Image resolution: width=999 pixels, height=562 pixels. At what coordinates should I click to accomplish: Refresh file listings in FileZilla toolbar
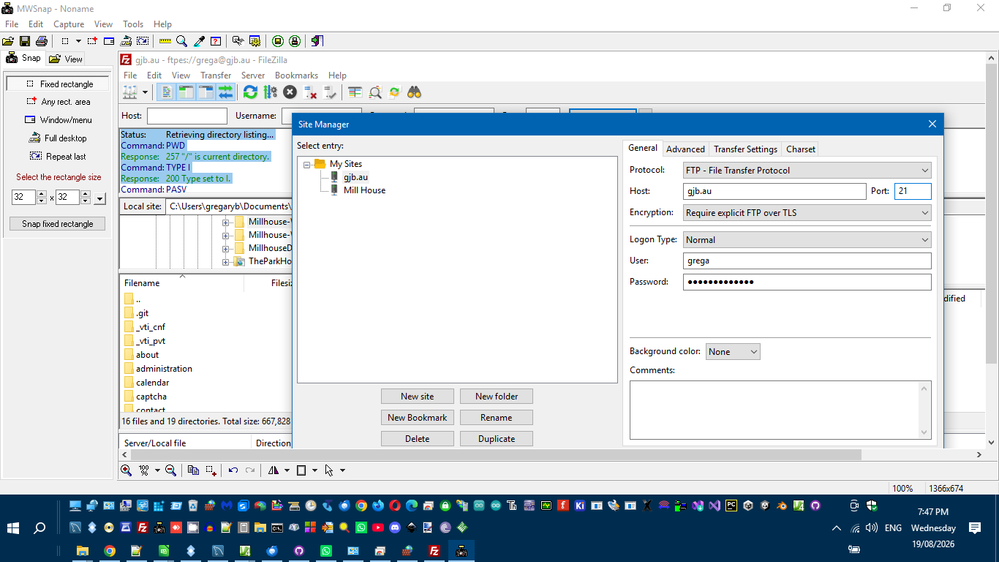pos(250,92)
